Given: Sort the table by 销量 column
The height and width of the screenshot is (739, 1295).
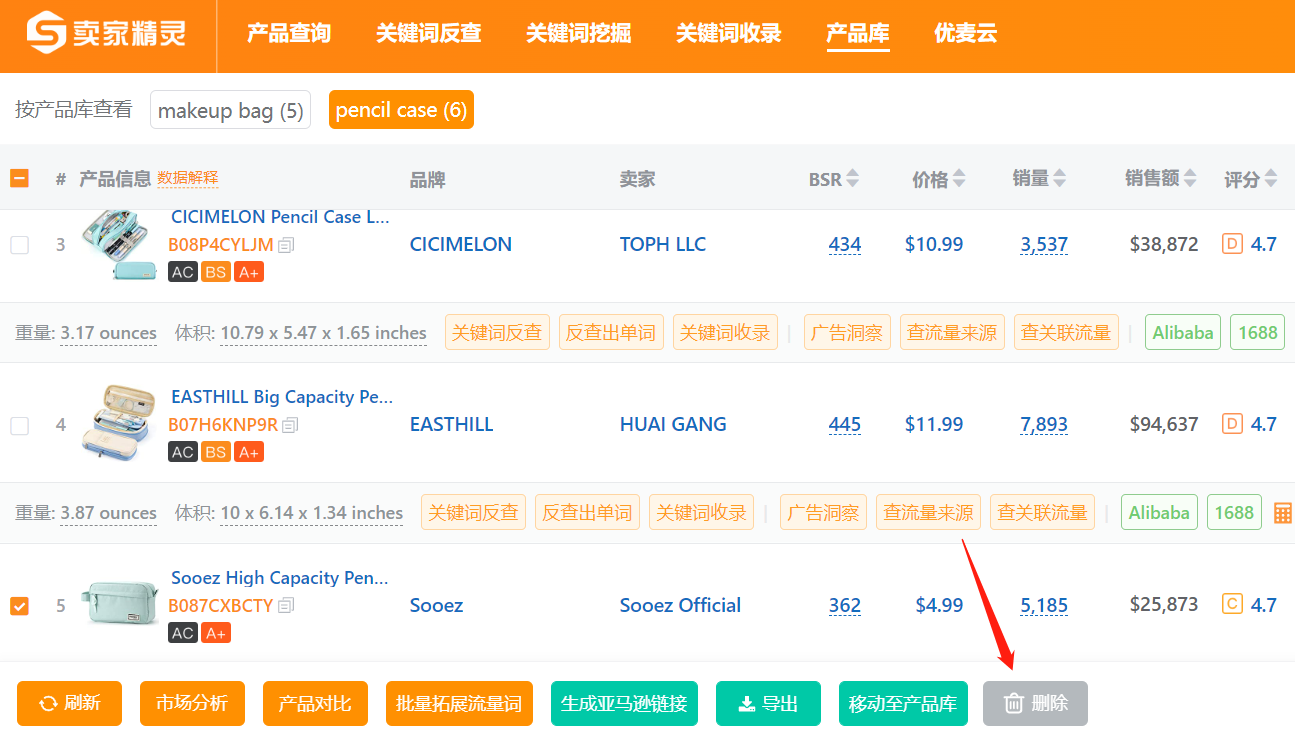Looking at the screenshot, I should point(1039,179).
